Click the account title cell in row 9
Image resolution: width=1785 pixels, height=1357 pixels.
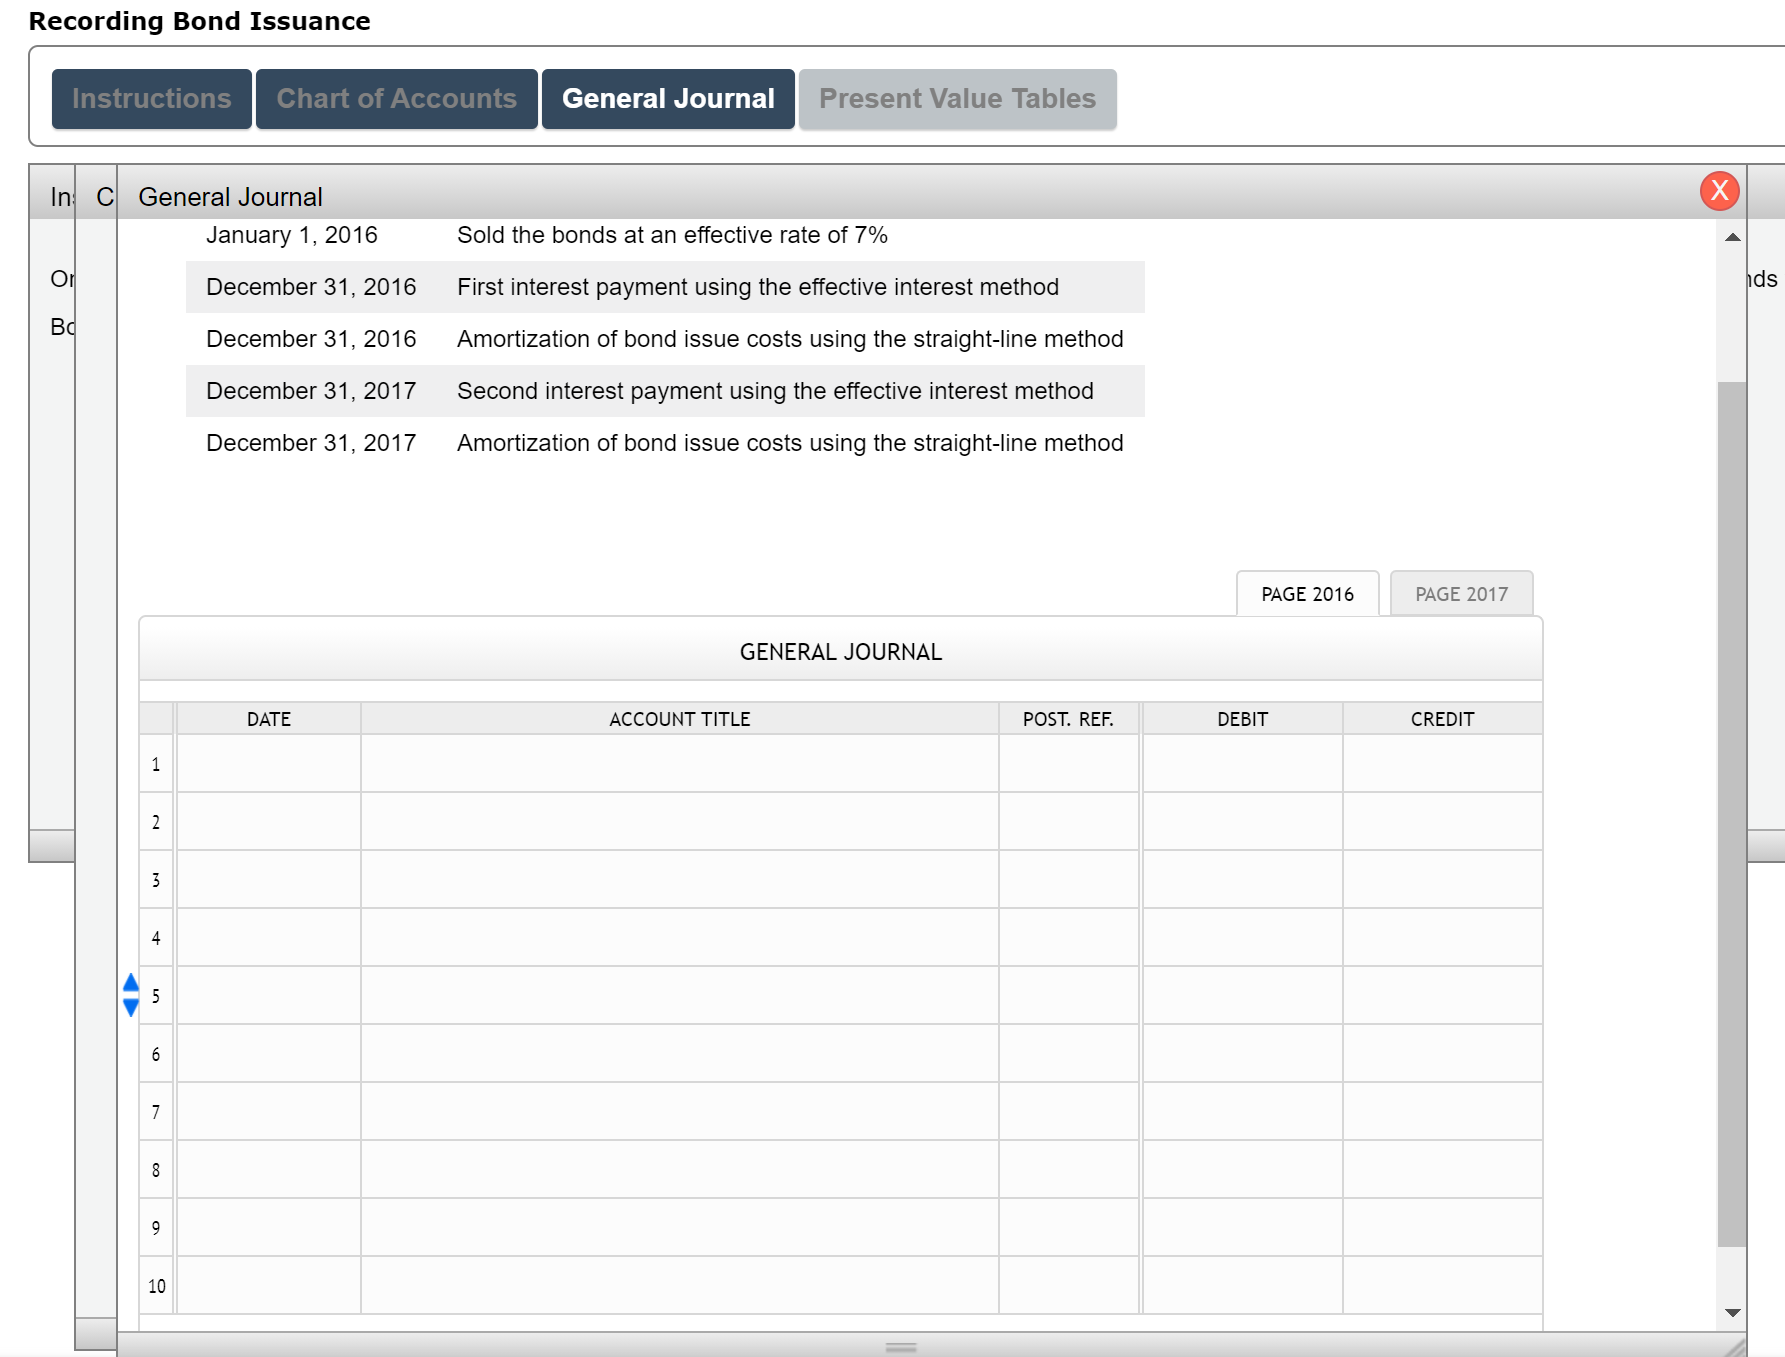(x=680, y=1228)
